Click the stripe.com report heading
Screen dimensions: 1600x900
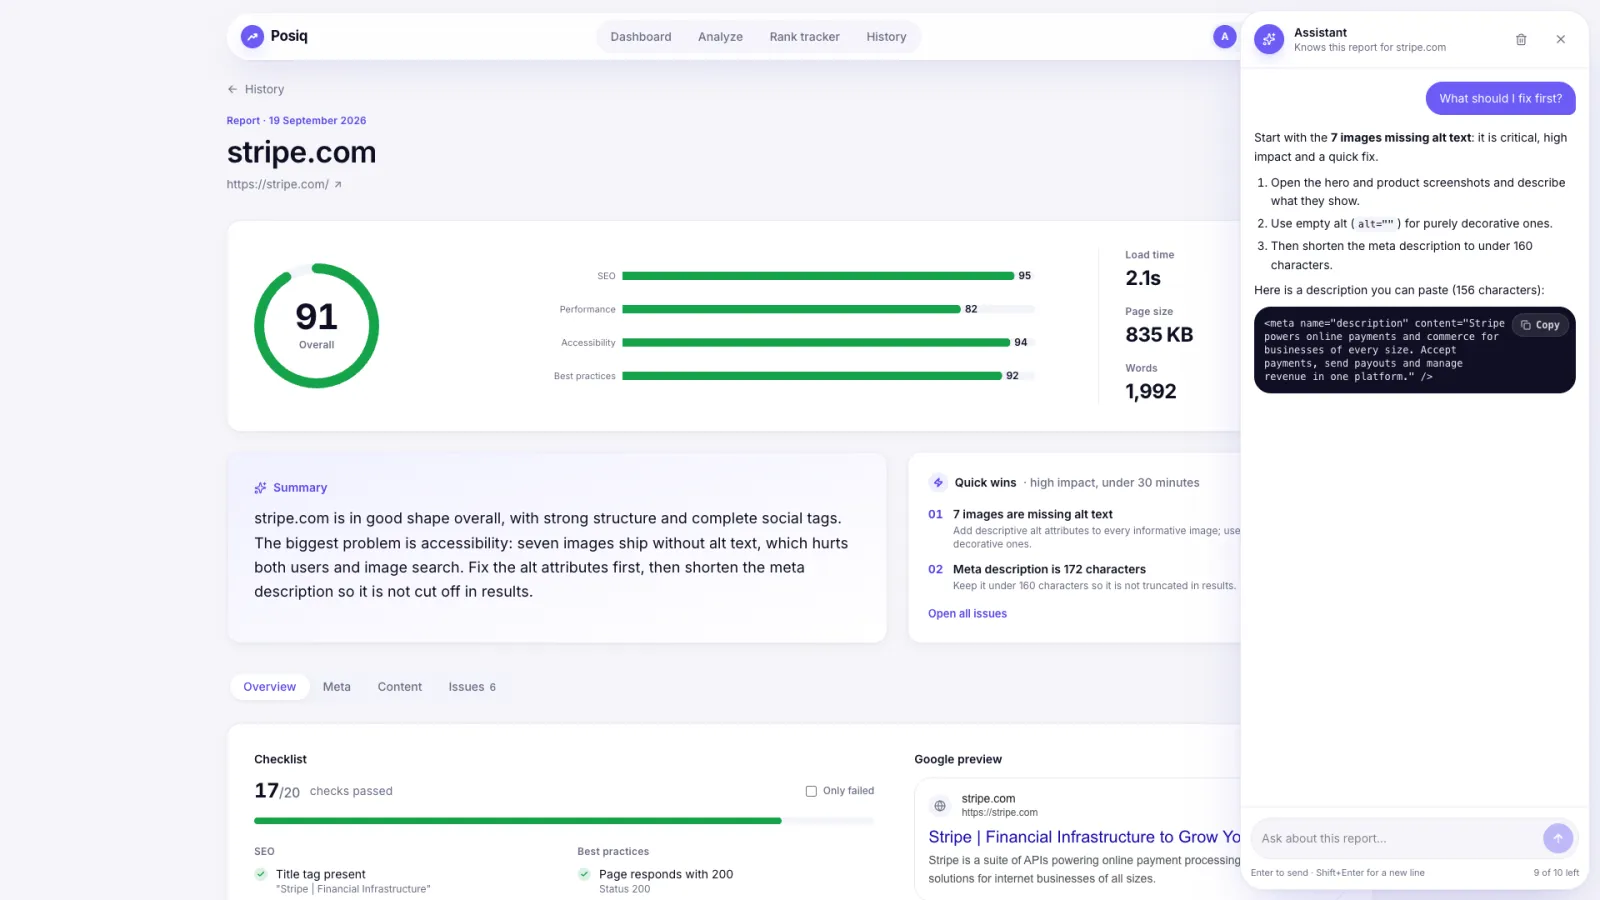tap(301, 152)
